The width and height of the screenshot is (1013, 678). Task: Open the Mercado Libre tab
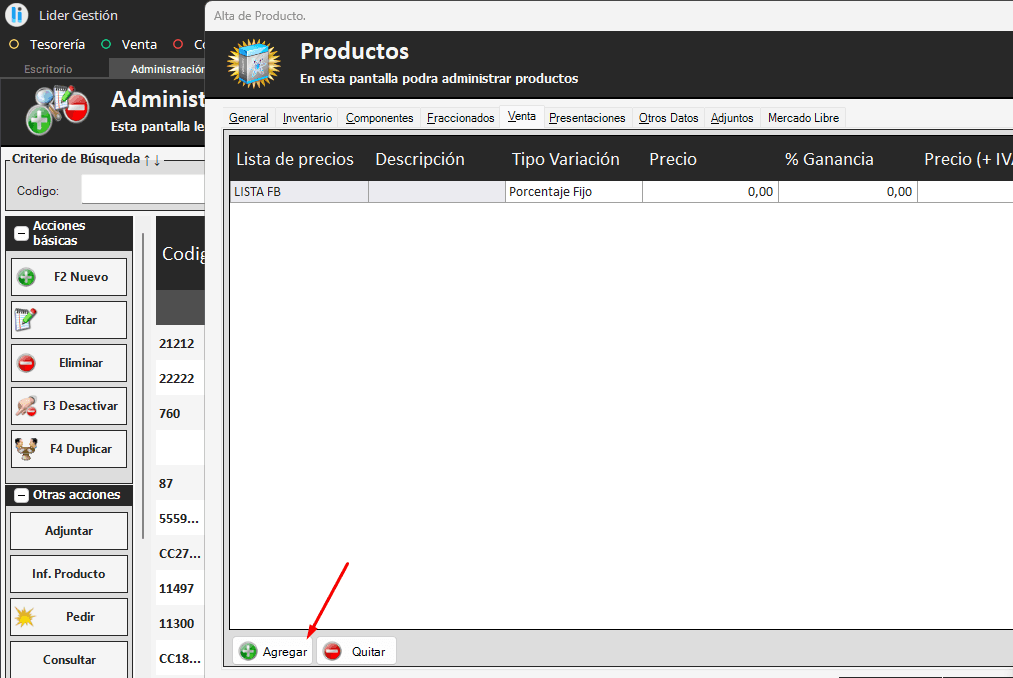(803, 118)
